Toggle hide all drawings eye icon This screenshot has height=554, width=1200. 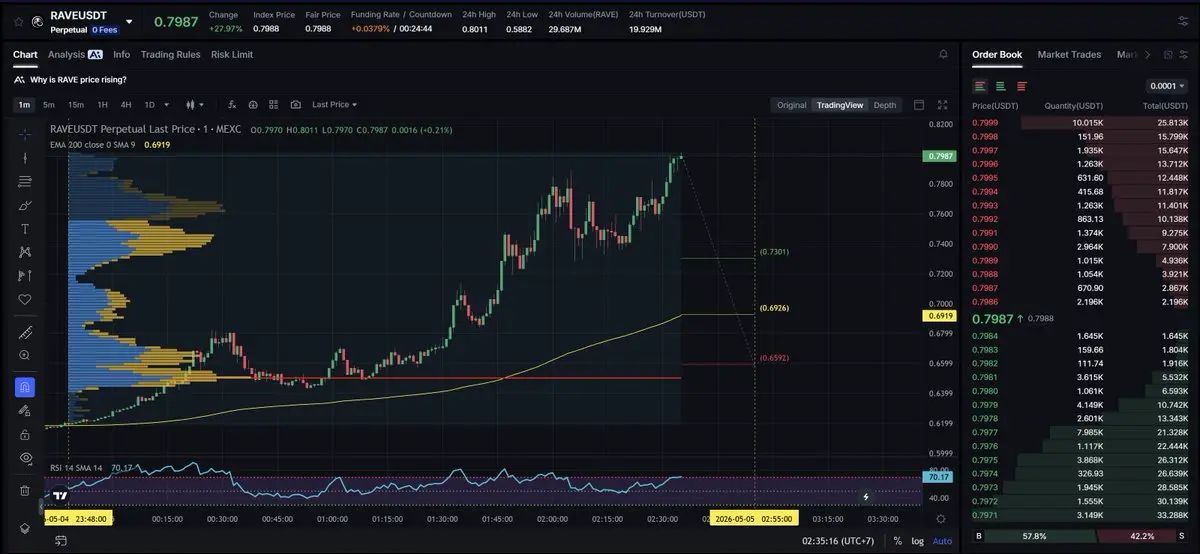pos(25,458)
